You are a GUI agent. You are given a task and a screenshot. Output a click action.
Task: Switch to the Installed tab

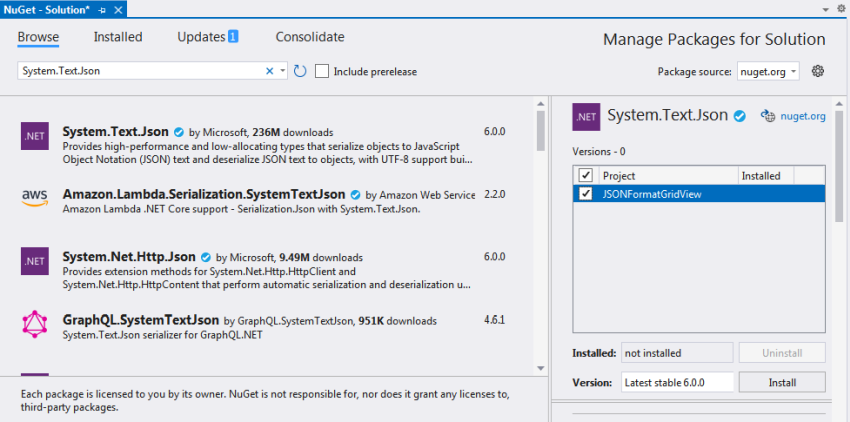pyautogui.click(x=118, y=37)
